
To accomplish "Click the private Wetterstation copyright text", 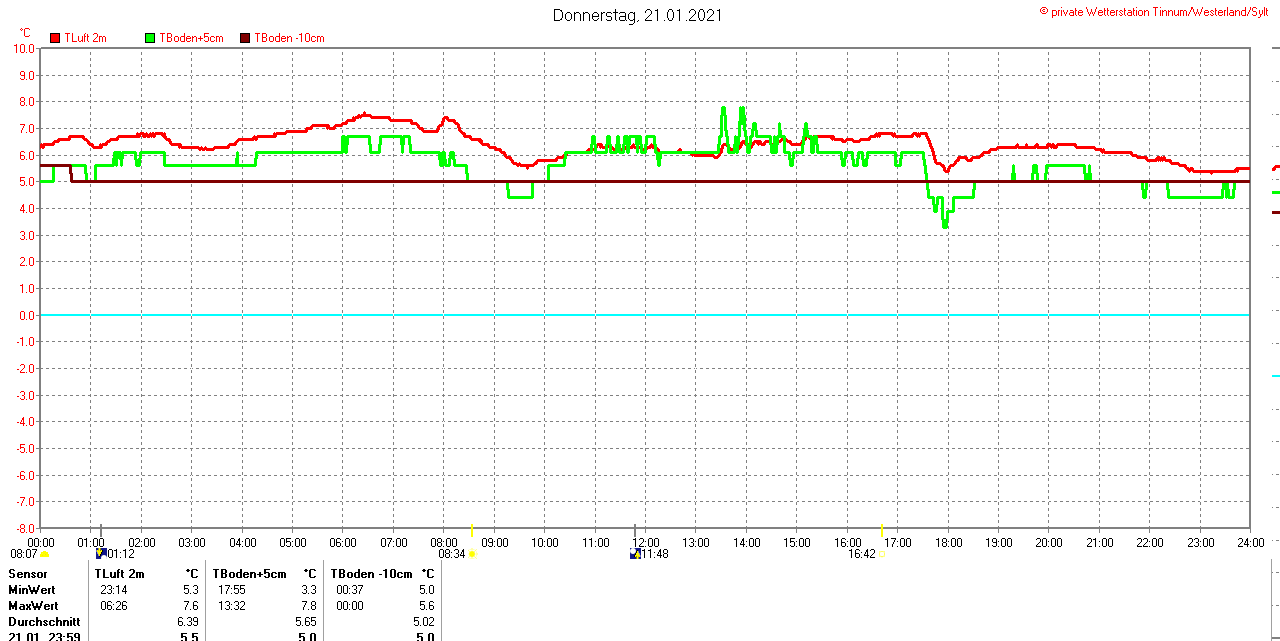I will (1158, 11).
